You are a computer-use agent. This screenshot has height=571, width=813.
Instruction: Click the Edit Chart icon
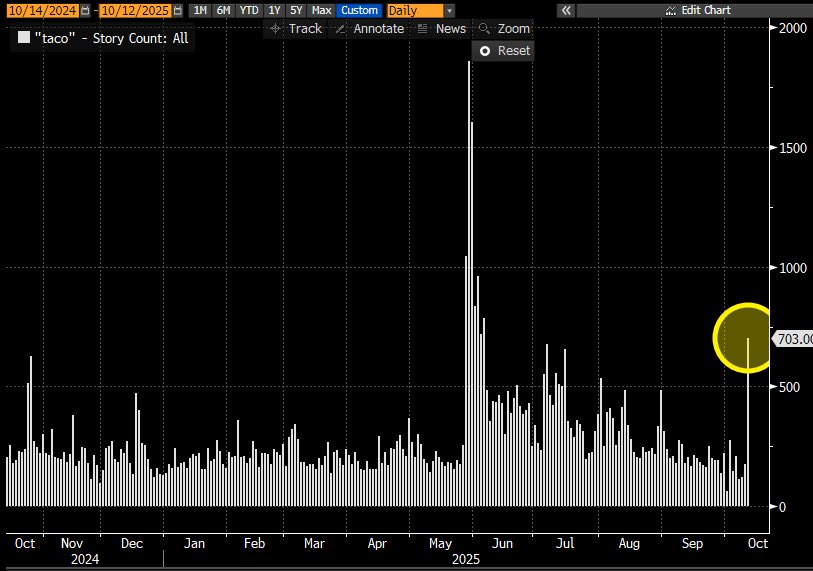click(670, 10)
